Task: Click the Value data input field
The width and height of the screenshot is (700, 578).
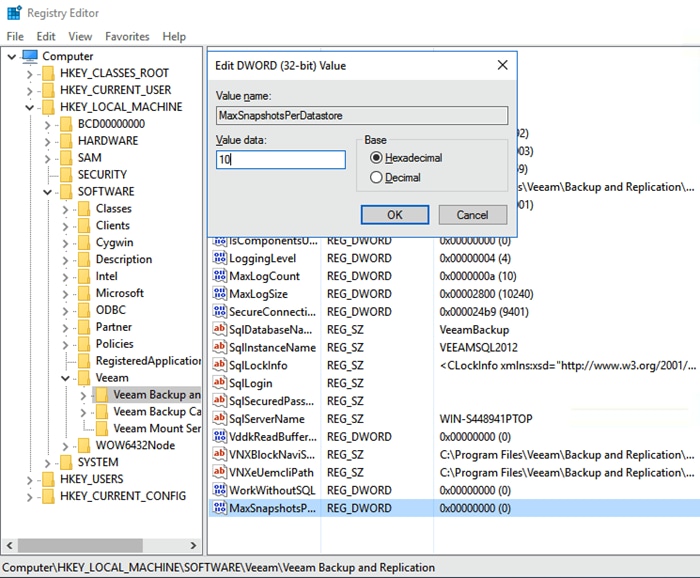Action: click(281, 159)
